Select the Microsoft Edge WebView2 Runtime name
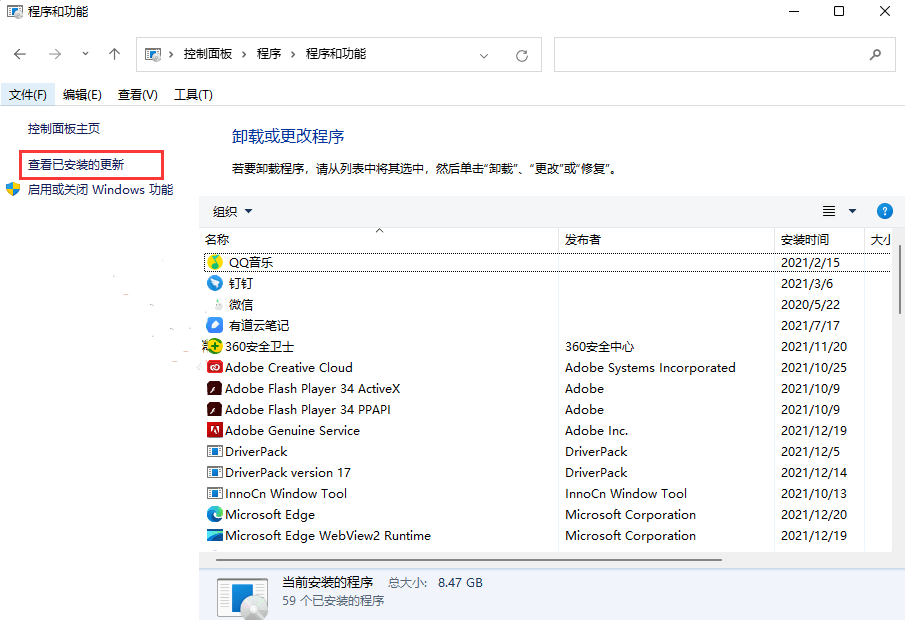Viewport: 905px width, 620px height. click(328, 536)
